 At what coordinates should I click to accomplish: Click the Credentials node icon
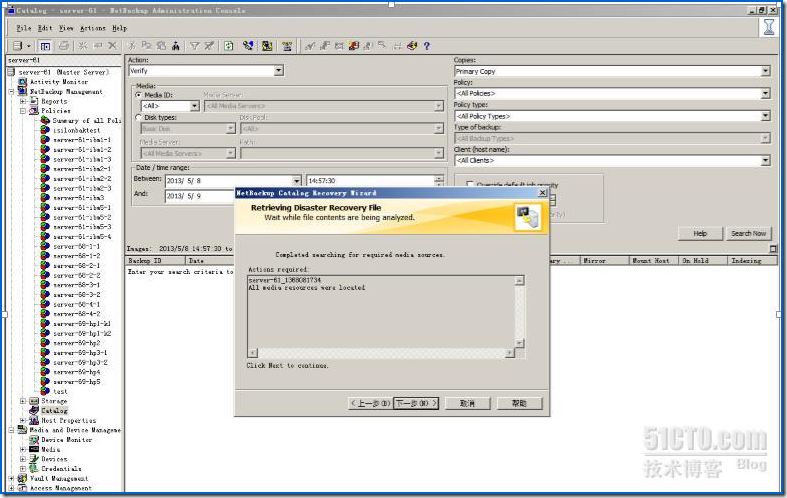pos(34,468)
